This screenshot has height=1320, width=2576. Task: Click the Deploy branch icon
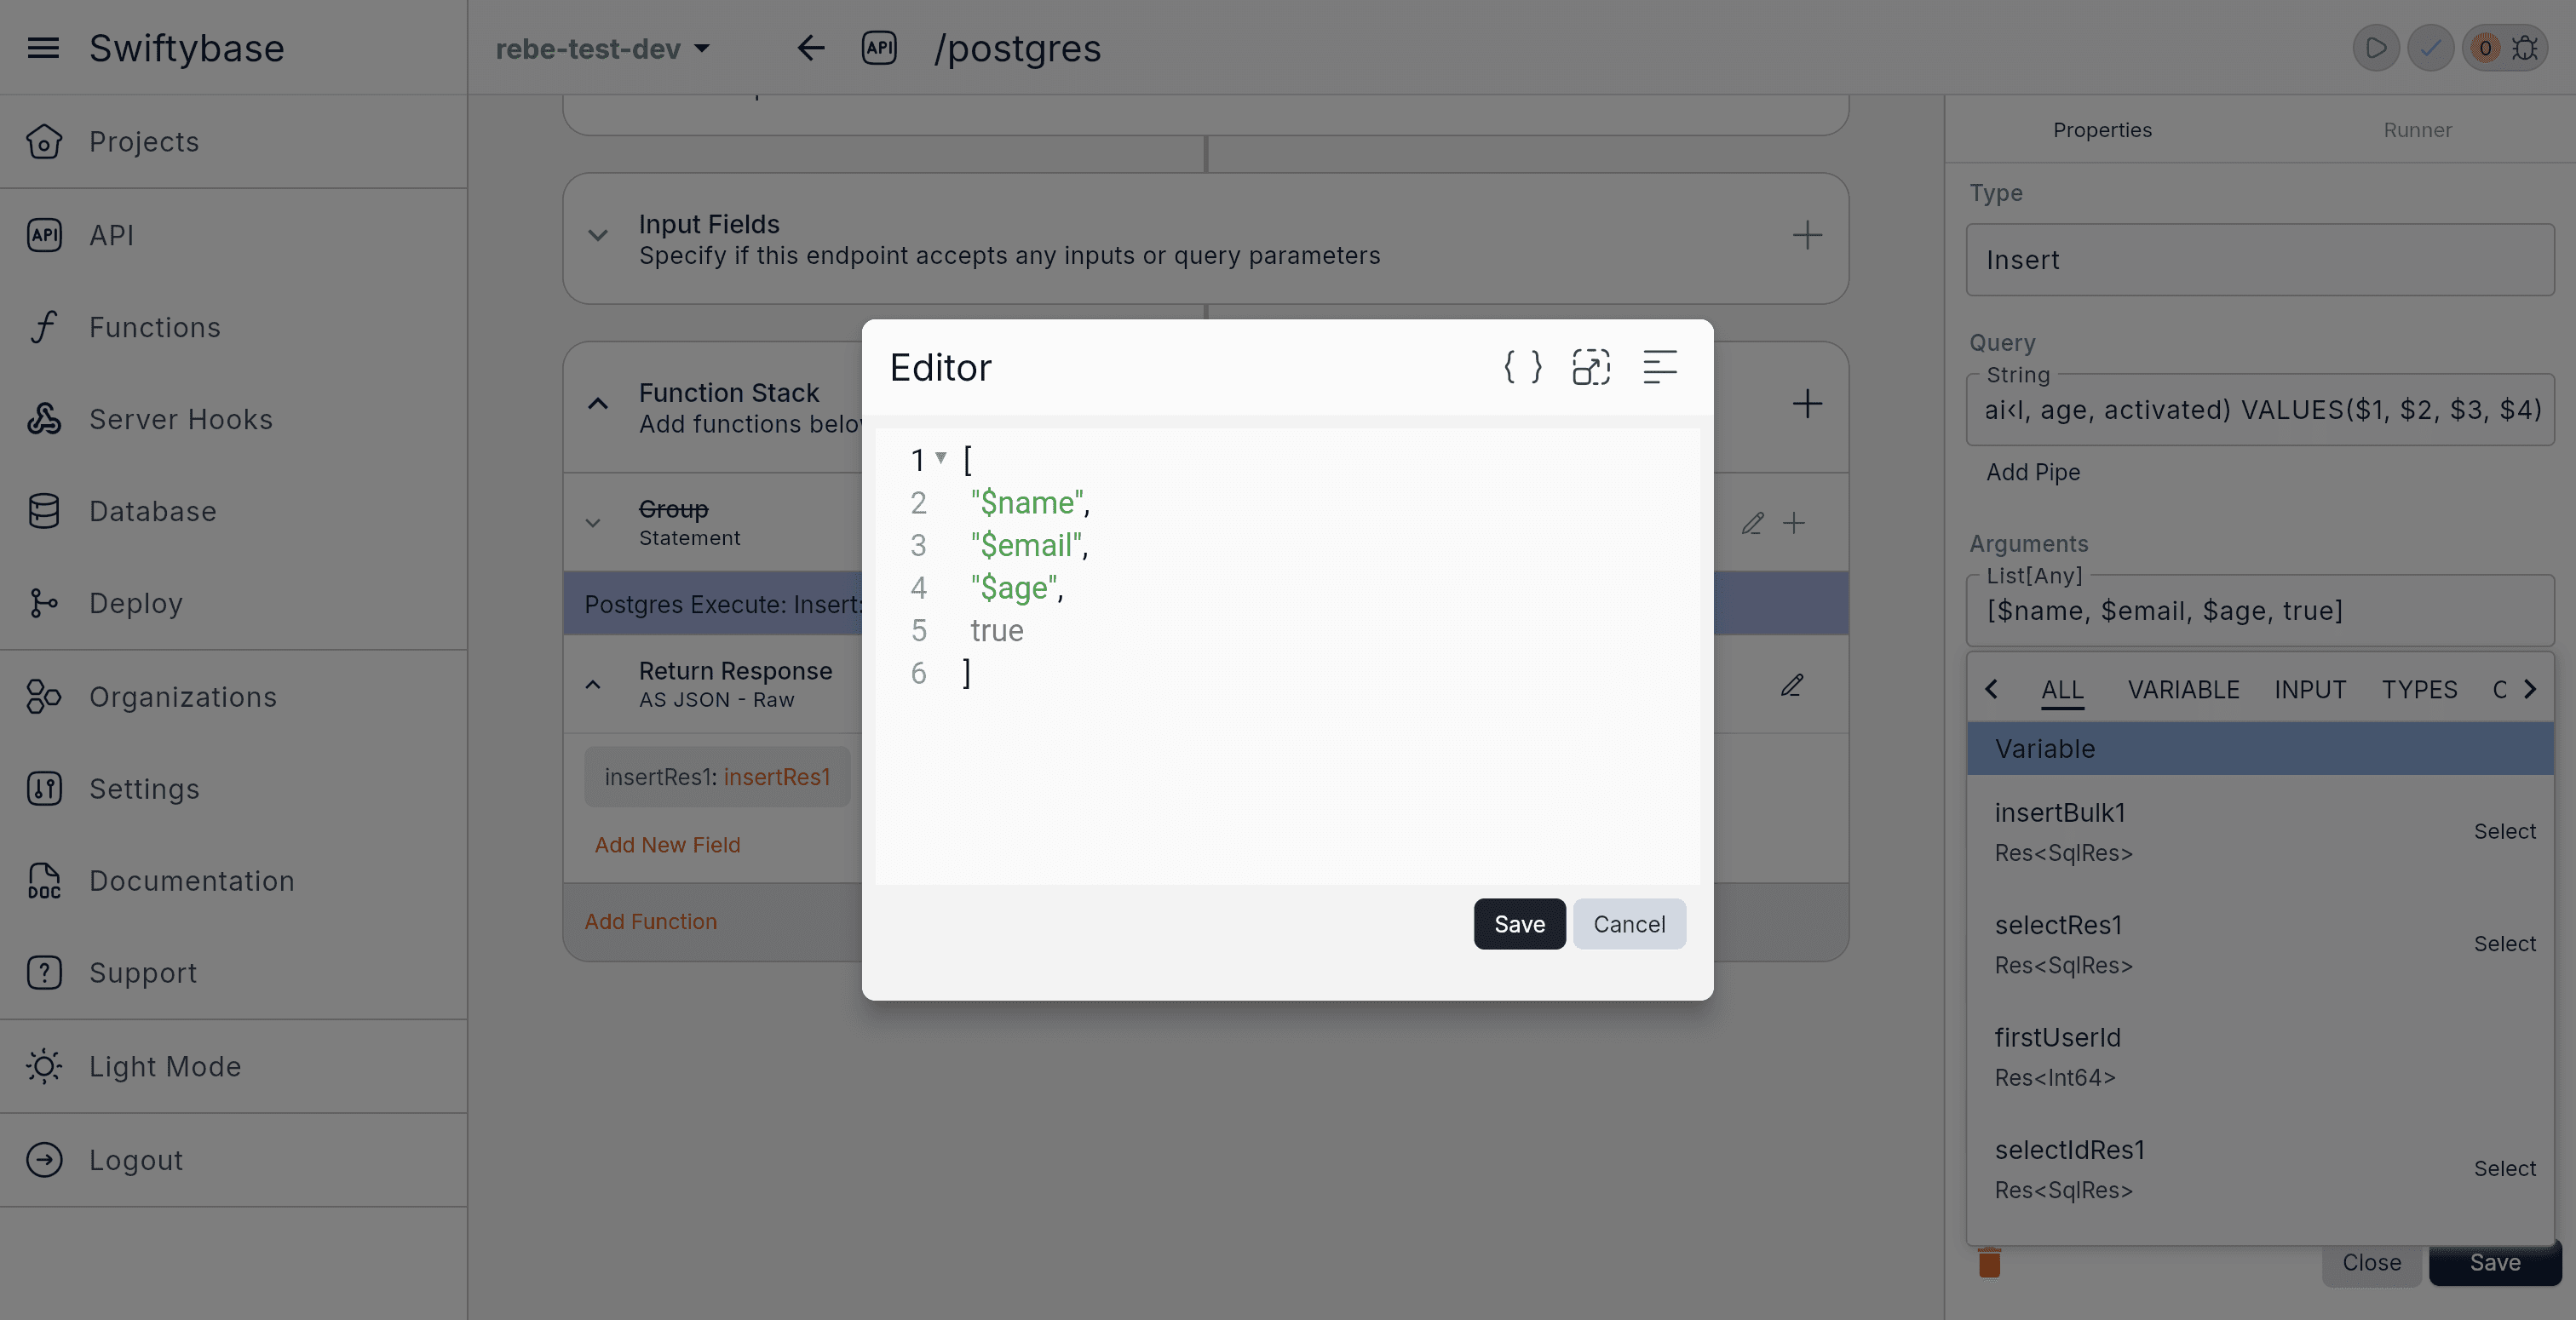click(x=44, y=603)
